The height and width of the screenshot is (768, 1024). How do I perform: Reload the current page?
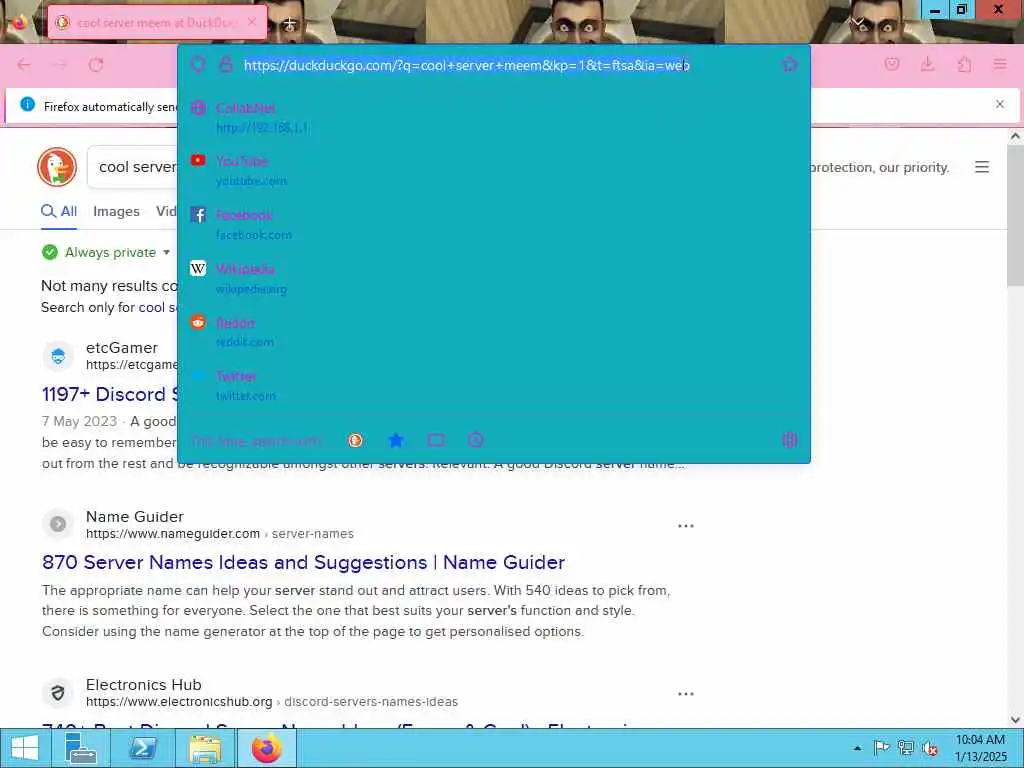click(x=96, y=65)
